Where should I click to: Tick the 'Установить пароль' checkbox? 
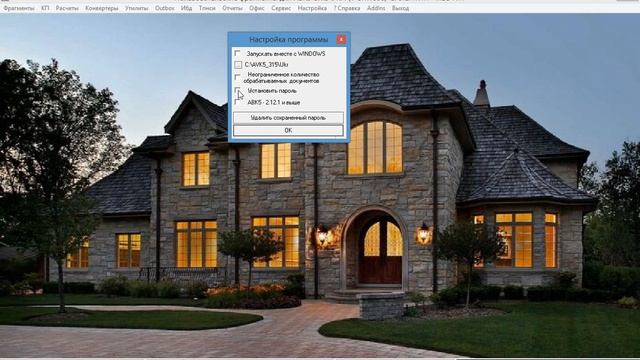pyautogui.click(x=238, y=90)
